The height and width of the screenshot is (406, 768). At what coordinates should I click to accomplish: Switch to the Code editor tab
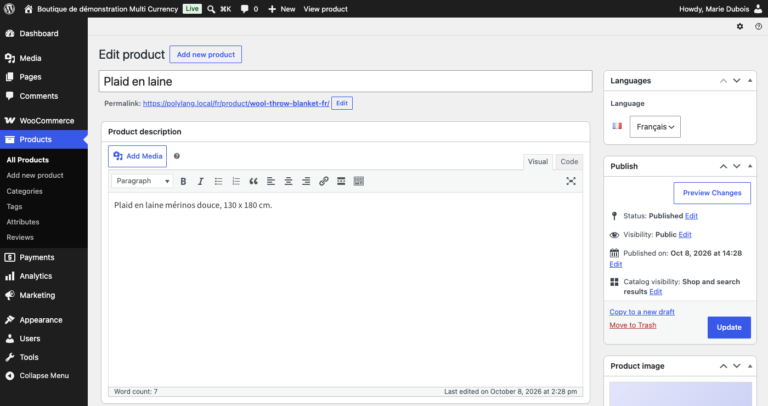(569, 162)
